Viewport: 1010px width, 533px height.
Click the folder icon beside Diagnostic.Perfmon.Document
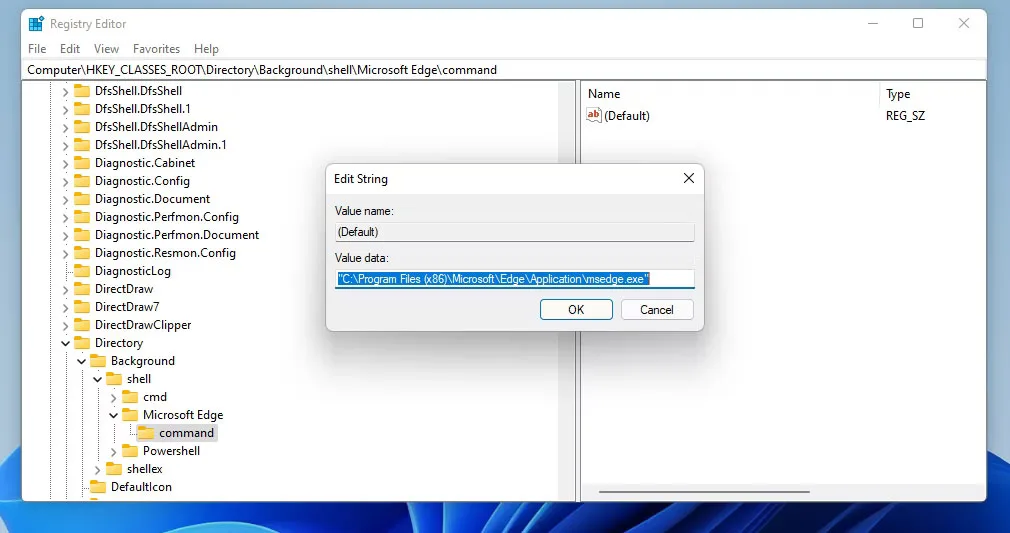[82, 235]
